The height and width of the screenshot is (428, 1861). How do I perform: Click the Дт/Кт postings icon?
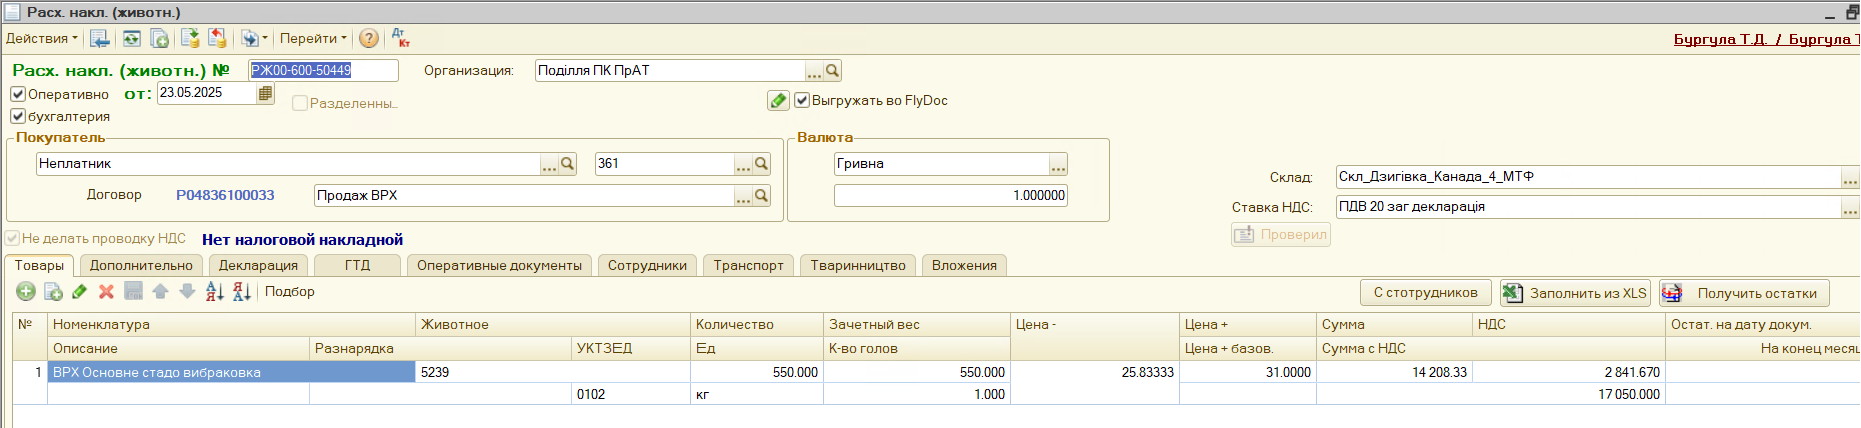coord(400,38)
